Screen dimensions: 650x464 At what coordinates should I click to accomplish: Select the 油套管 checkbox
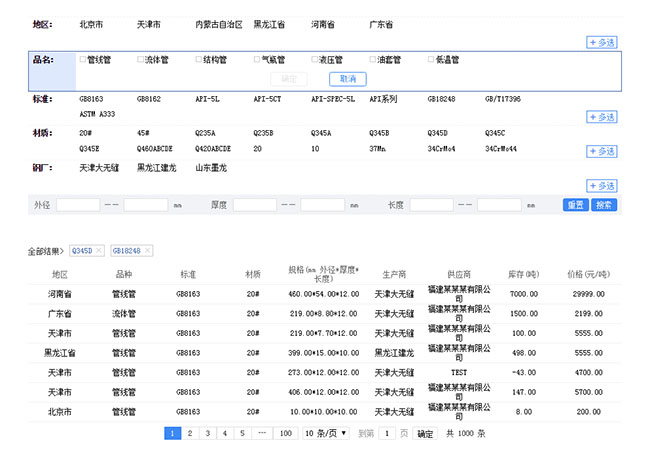click(x=373, y=60)
